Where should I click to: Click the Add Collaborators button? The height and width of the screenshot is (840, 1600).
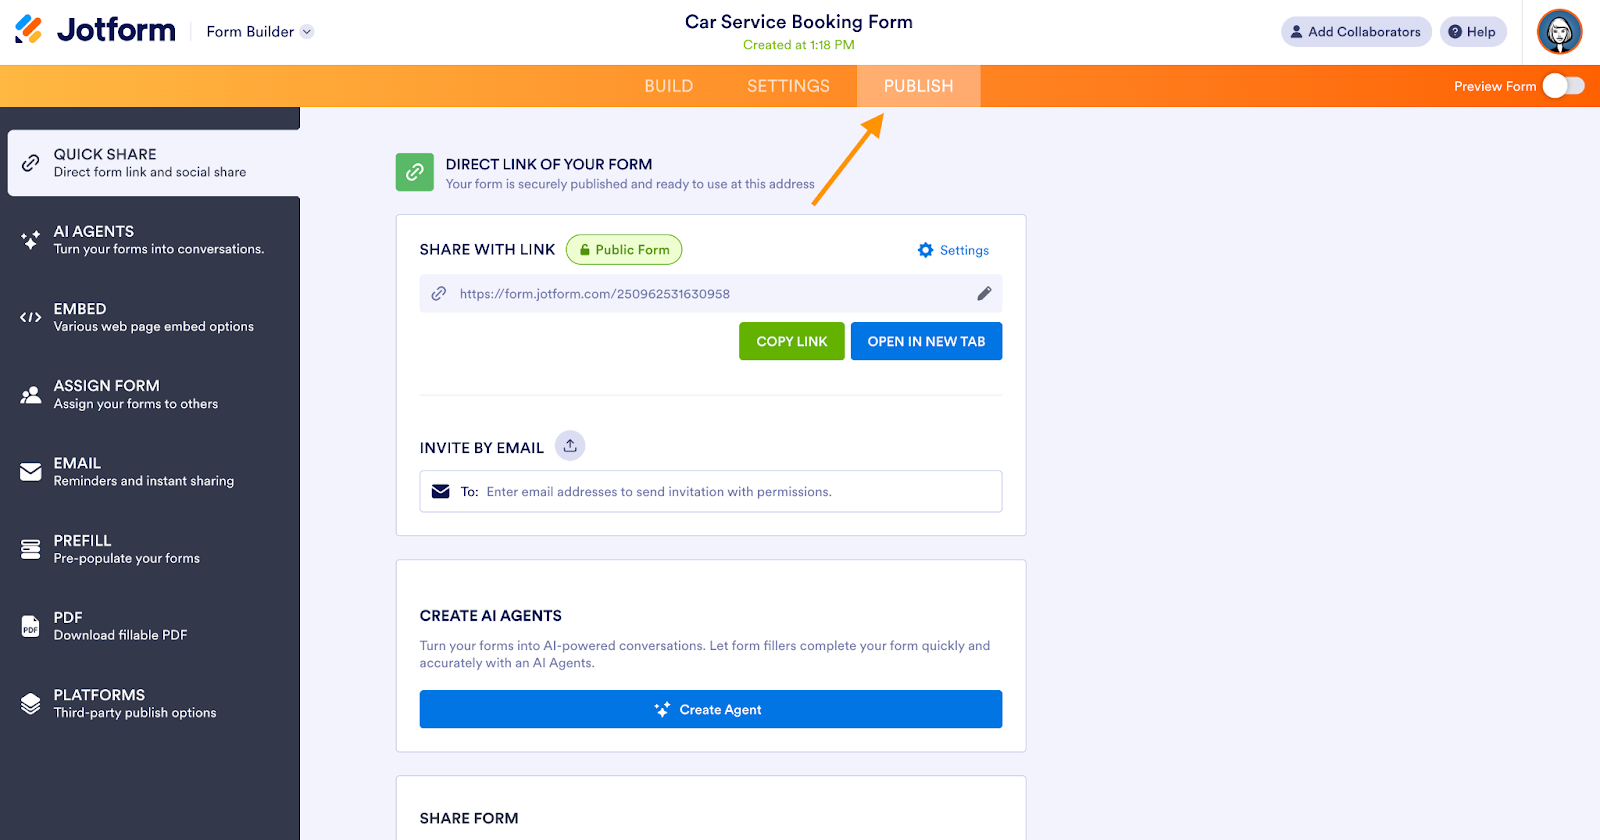pyautogui.click(x=1355, y=32)
